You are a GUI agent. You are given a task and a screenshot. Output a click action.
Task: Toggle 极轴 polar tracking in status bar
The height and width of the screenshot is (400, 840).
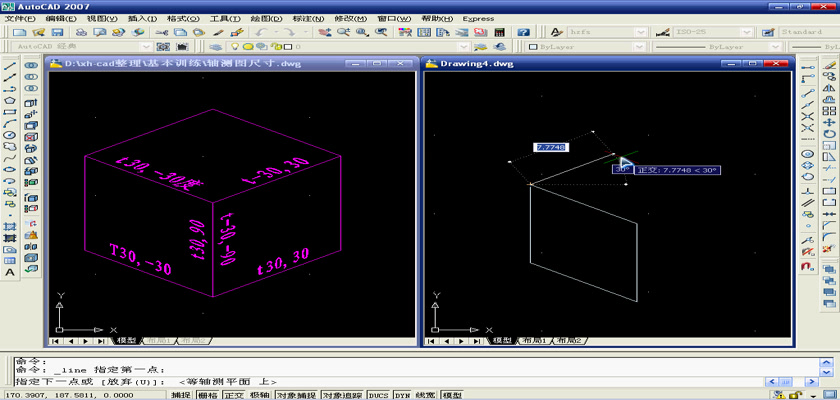[260, 395]
